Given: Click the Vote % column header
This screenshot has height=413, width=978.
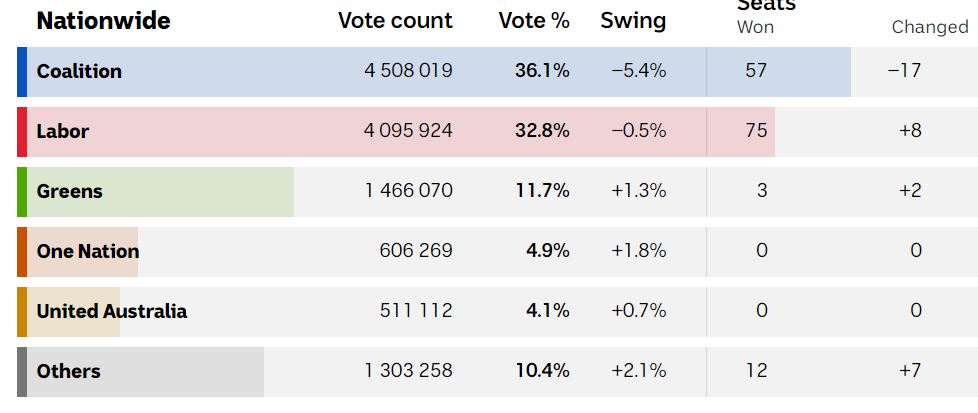Looking at the screenshot, I should point(534,20).
